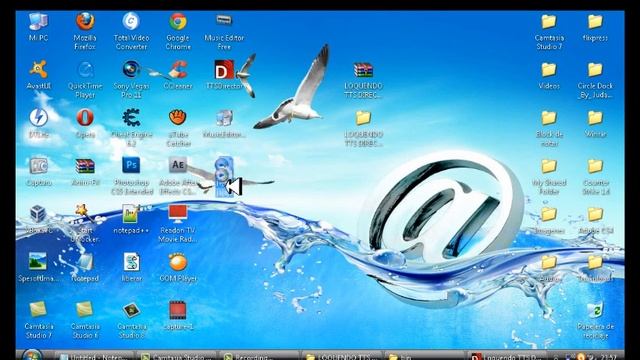Screen dimensions: 640x360
Task: Select the TTSDirector red D icon
Action: click(x=224, y=70)
